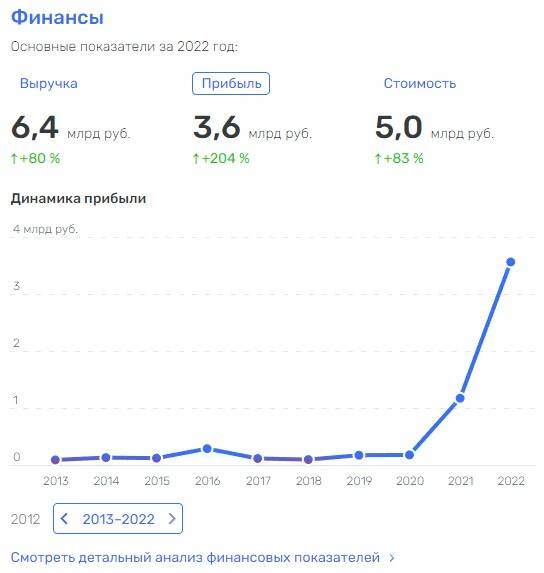Open the 2013–2022 period range selector

(x=118, y=518)
